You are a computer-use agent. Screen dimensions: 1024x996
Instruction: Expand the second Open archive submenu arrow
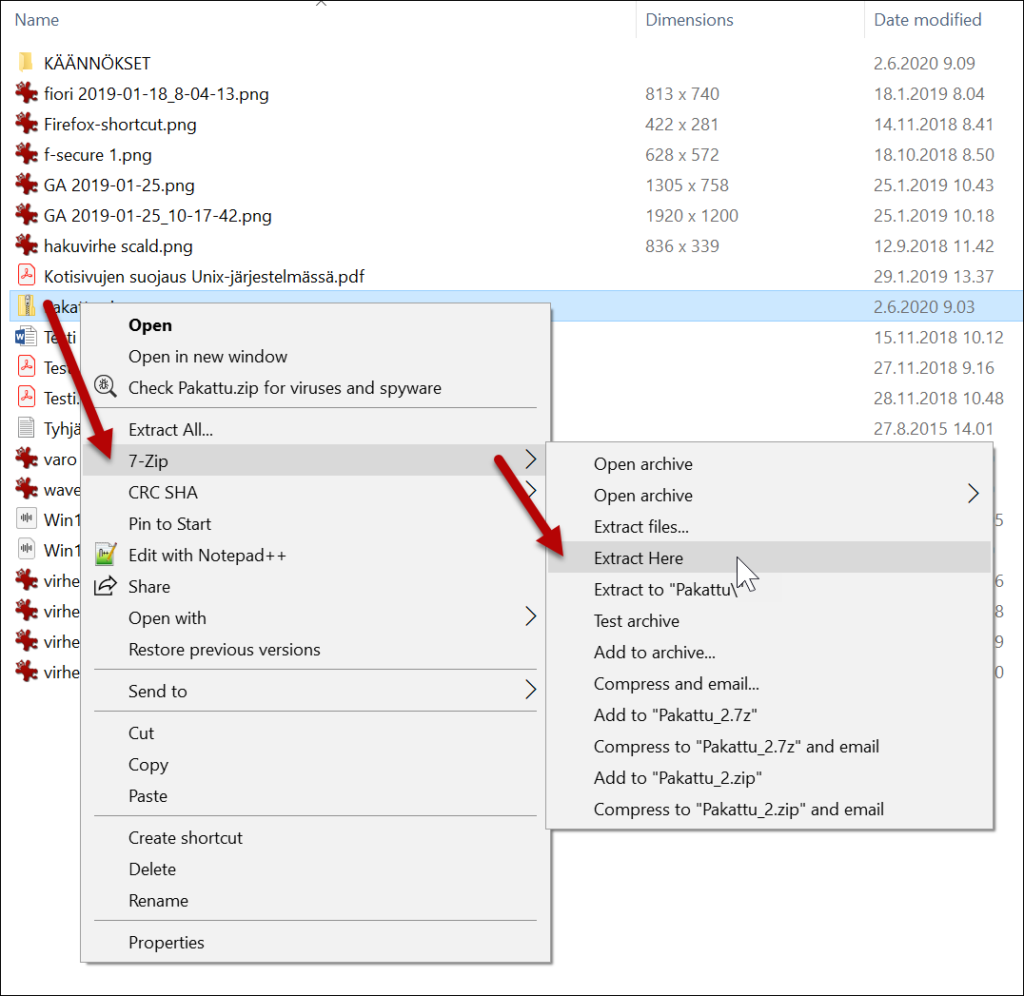point(972,495)
